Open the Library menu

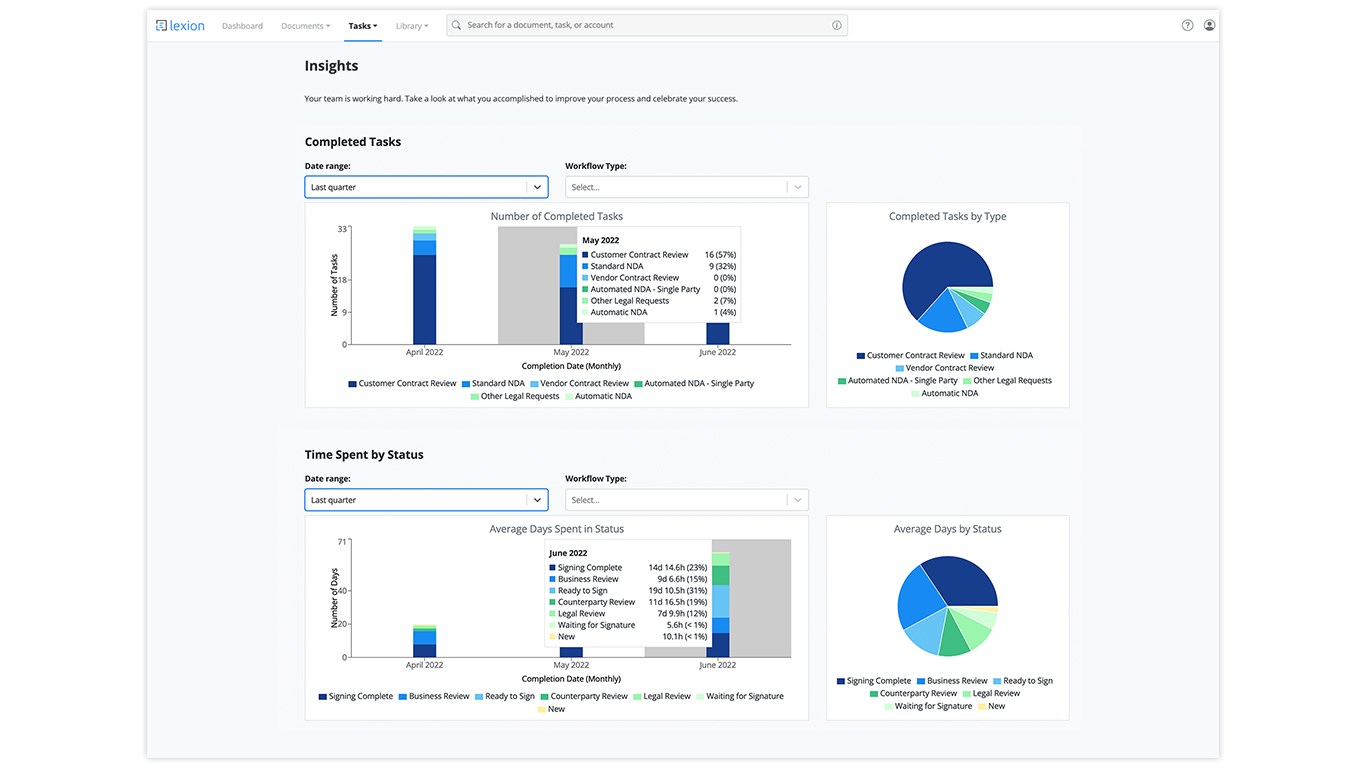point(411,26)
